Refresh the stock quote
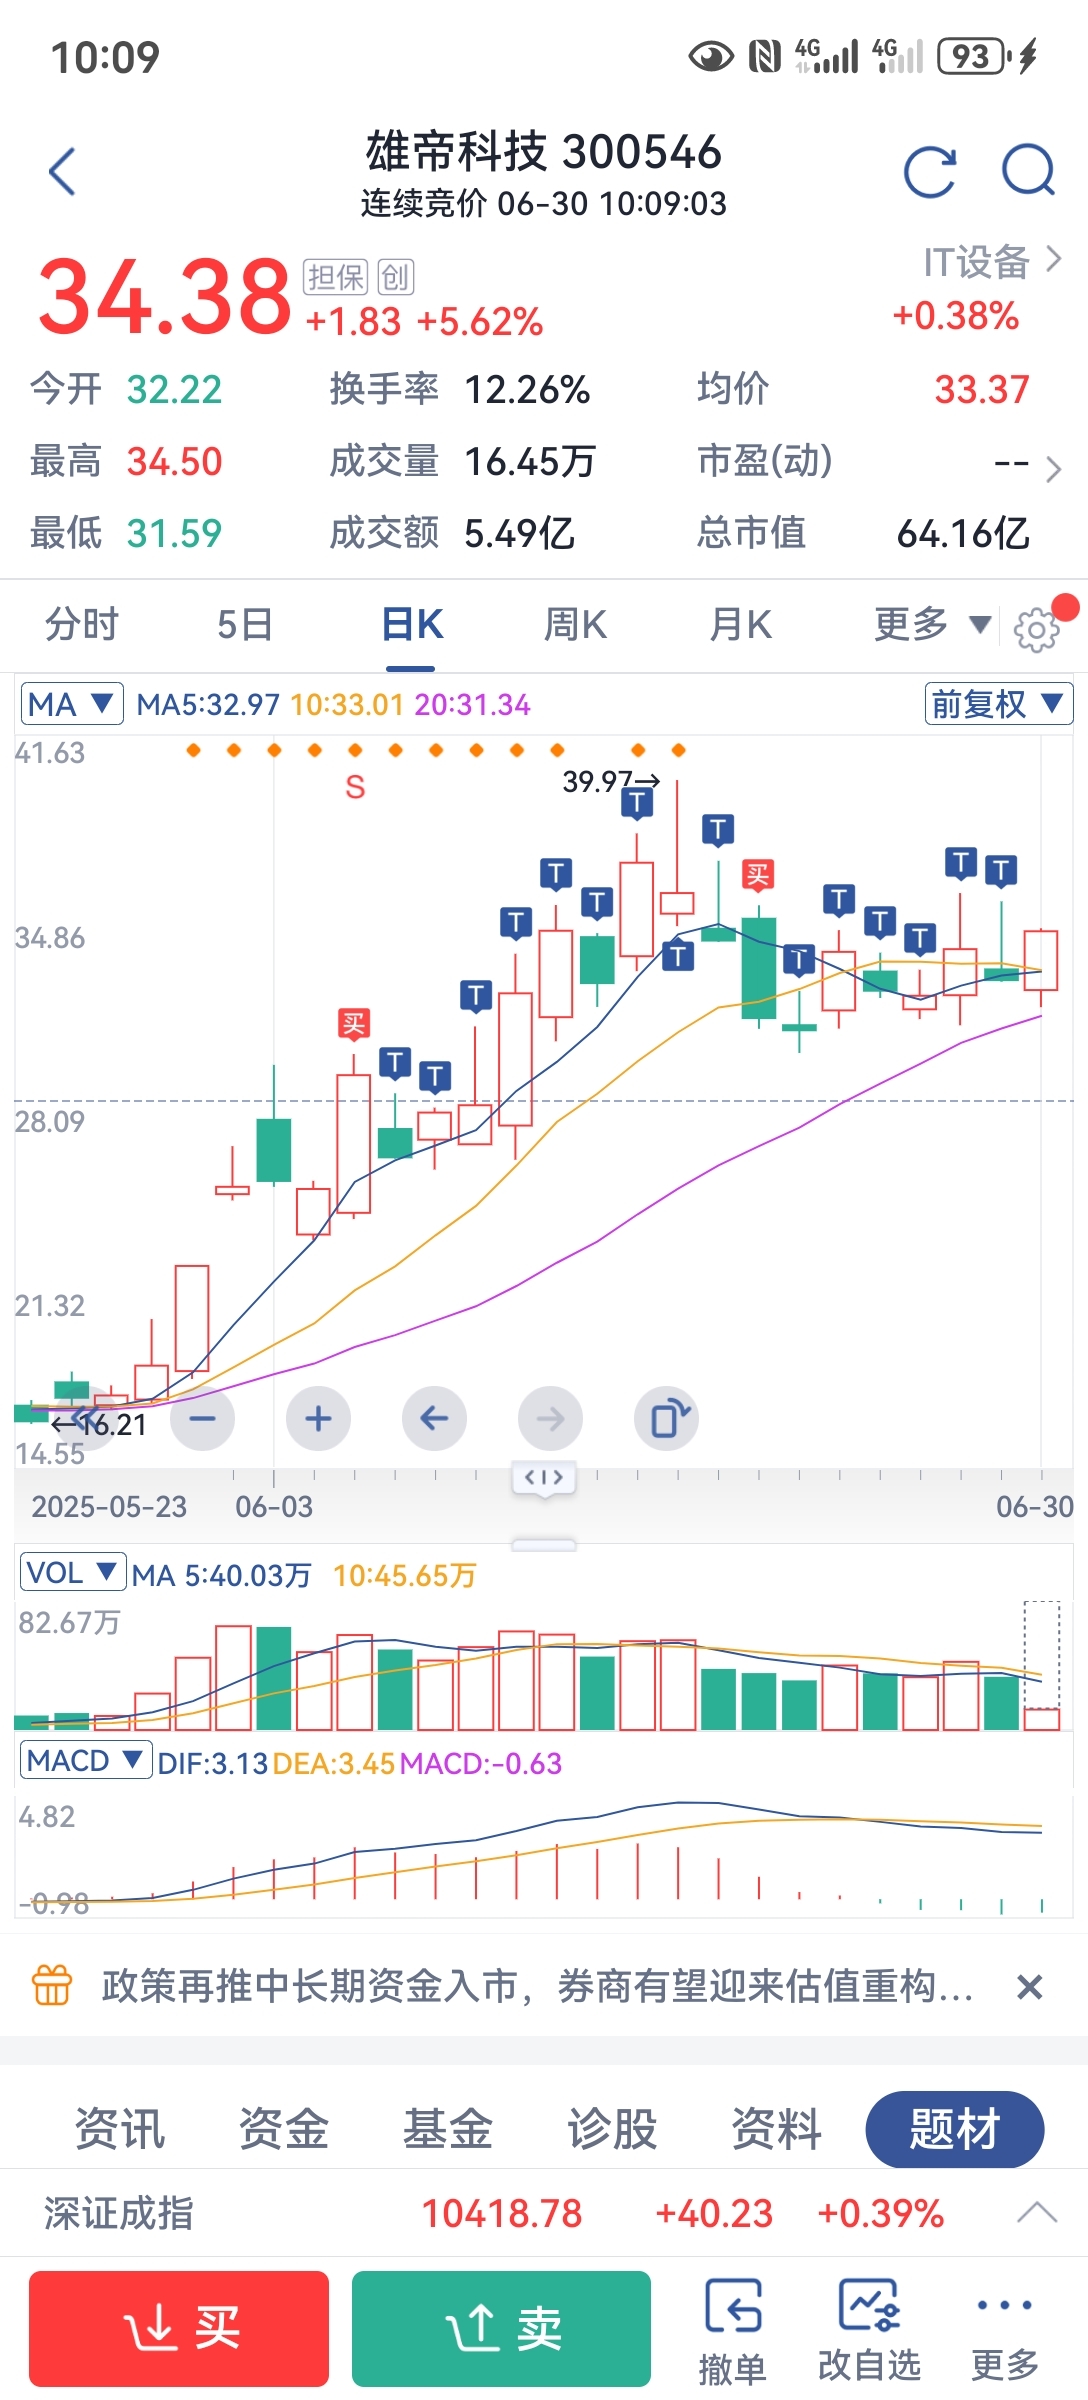 (x=930, y=171)
